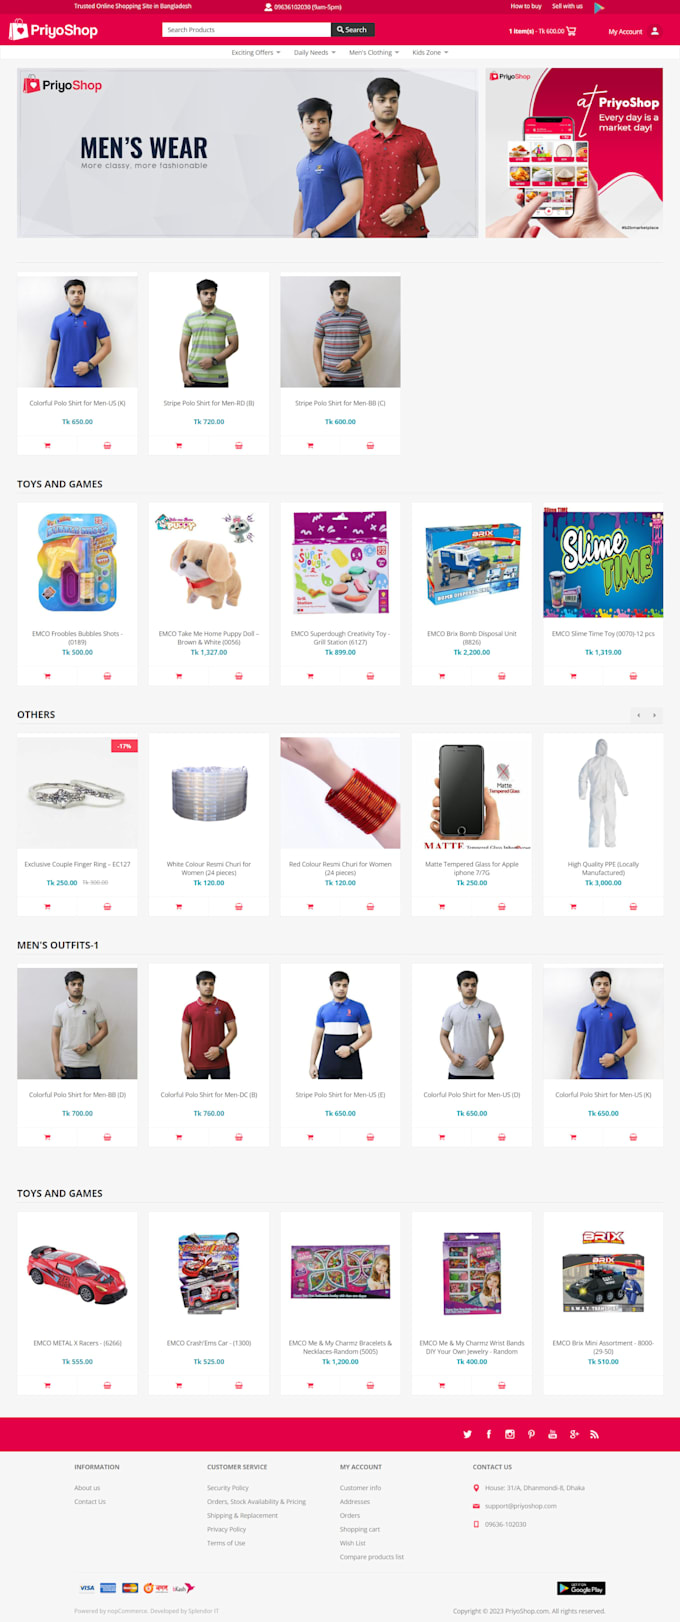The image size is (680, 1622).
Task: Click the Instagram icon in footer
Action: (x=510, y=1434)
